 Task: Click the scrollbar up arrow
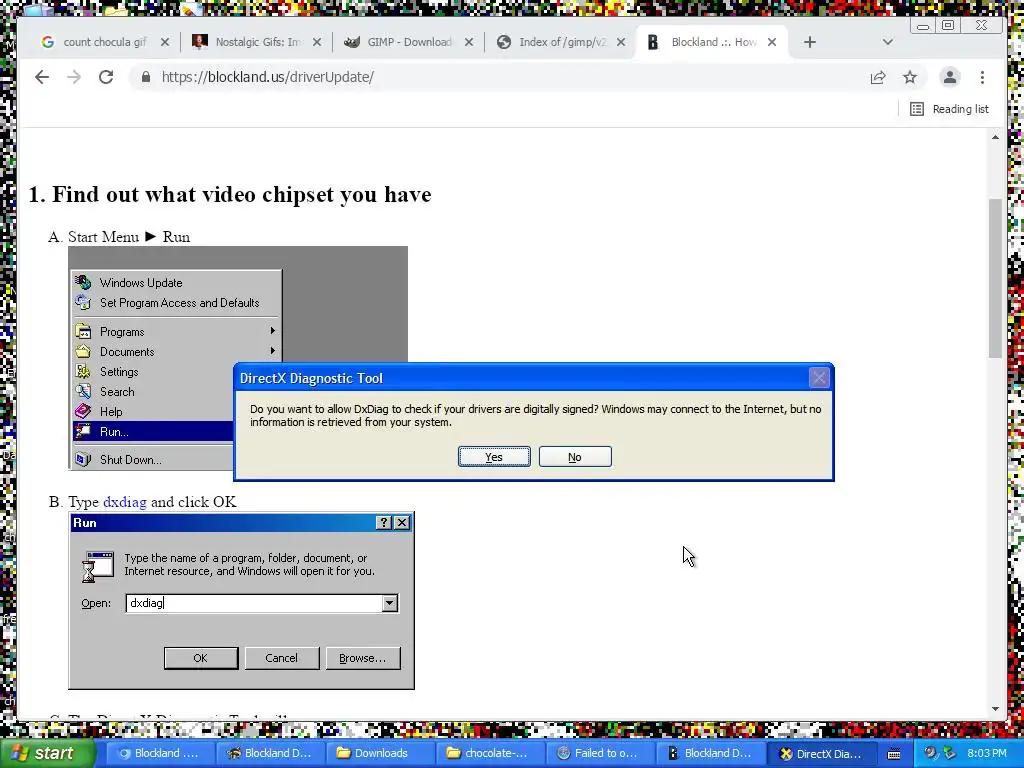(995, 137)
